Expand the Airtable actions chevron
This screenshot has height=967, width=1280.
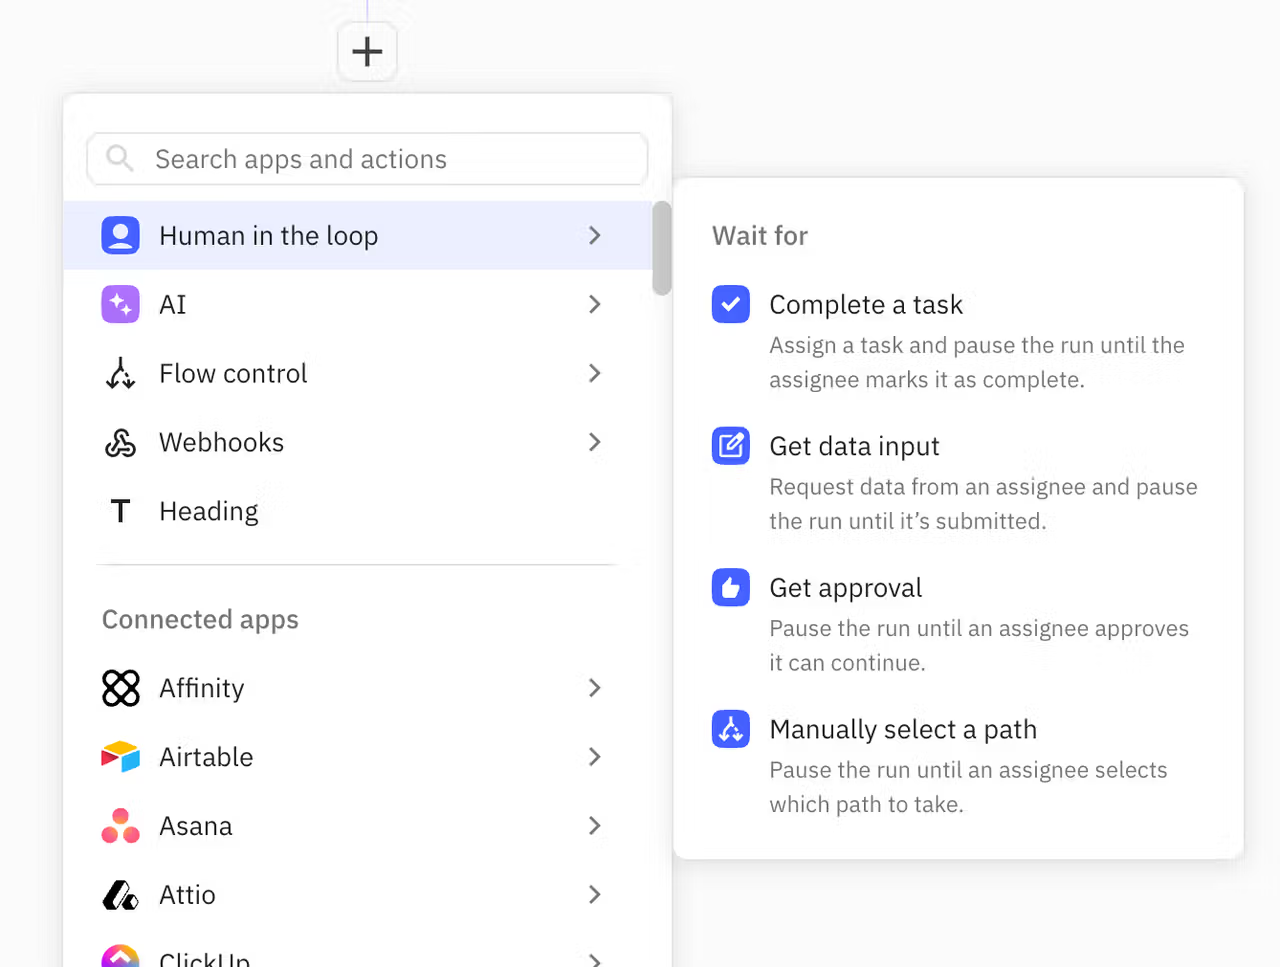point(595,757)
